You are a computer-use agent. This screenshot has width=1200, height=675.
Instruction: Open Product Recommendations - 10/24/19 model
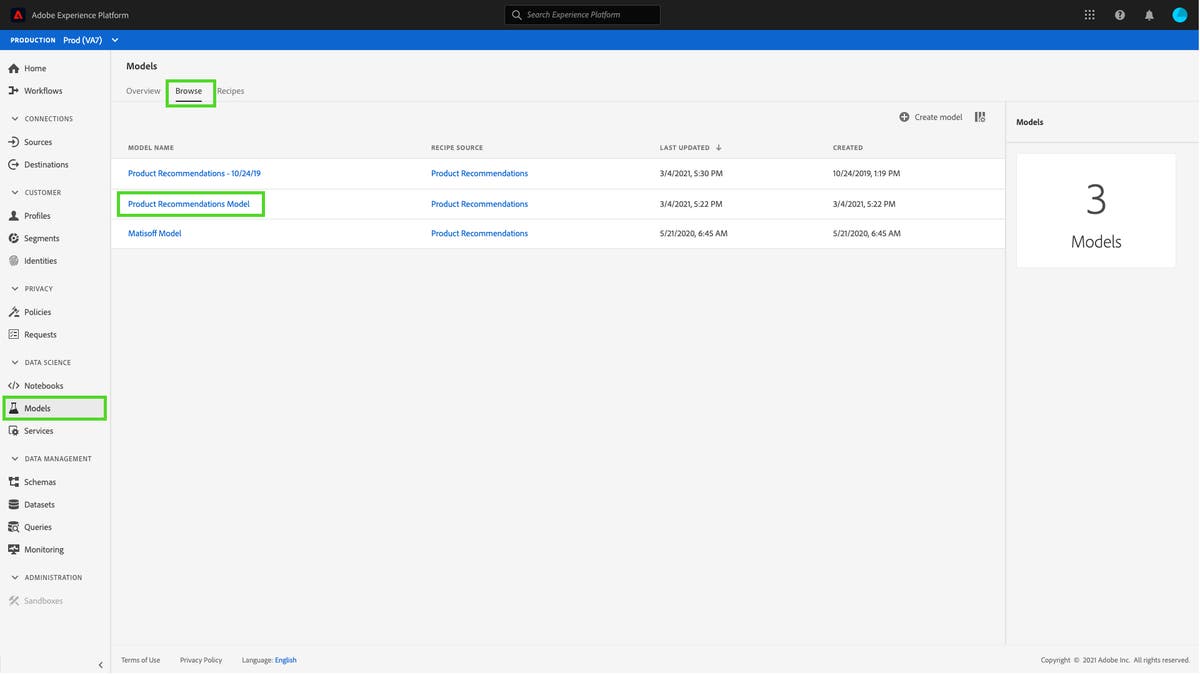click(194, 174)
